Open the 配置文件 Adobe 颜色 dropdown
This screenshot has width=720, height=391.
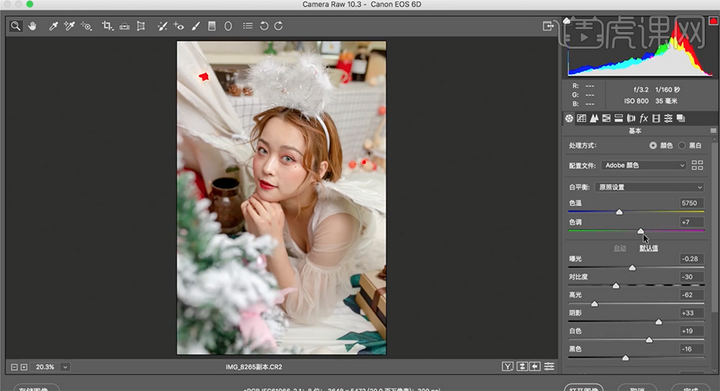click(x=644, y=165)
